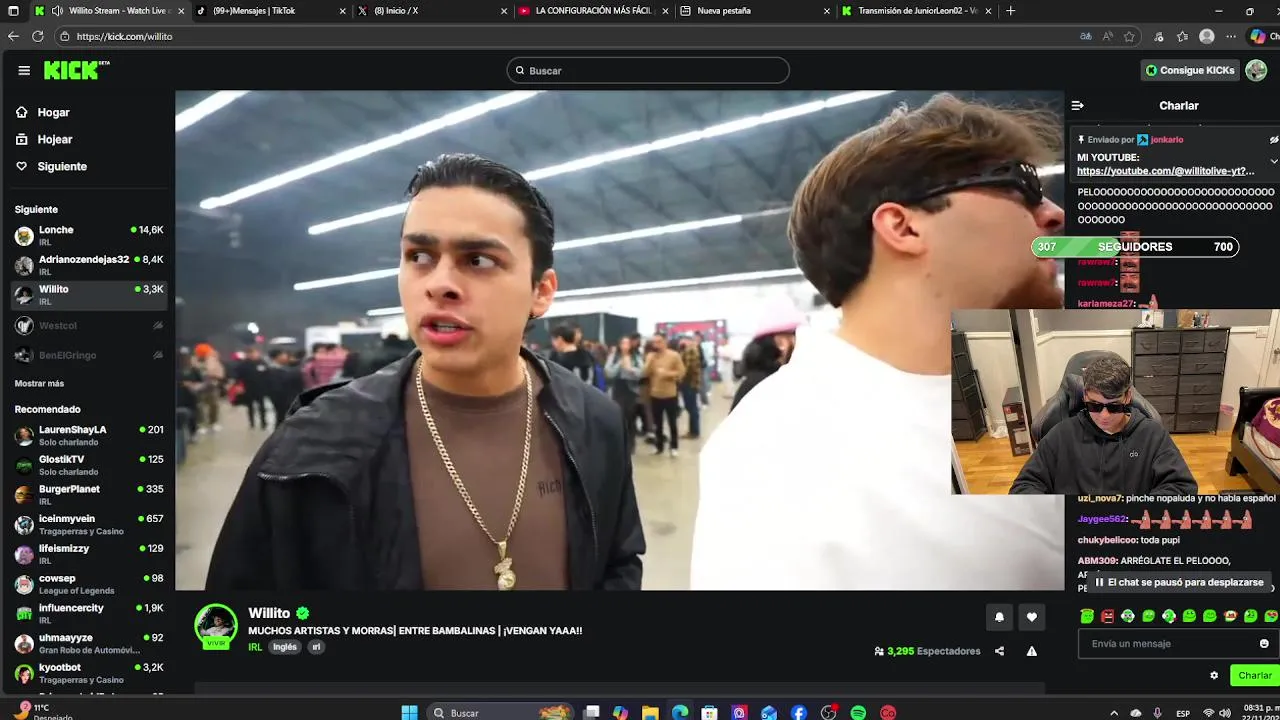Open emoji picker in message box
This screenshot has height=720, width=1280.
[1264, 644]
